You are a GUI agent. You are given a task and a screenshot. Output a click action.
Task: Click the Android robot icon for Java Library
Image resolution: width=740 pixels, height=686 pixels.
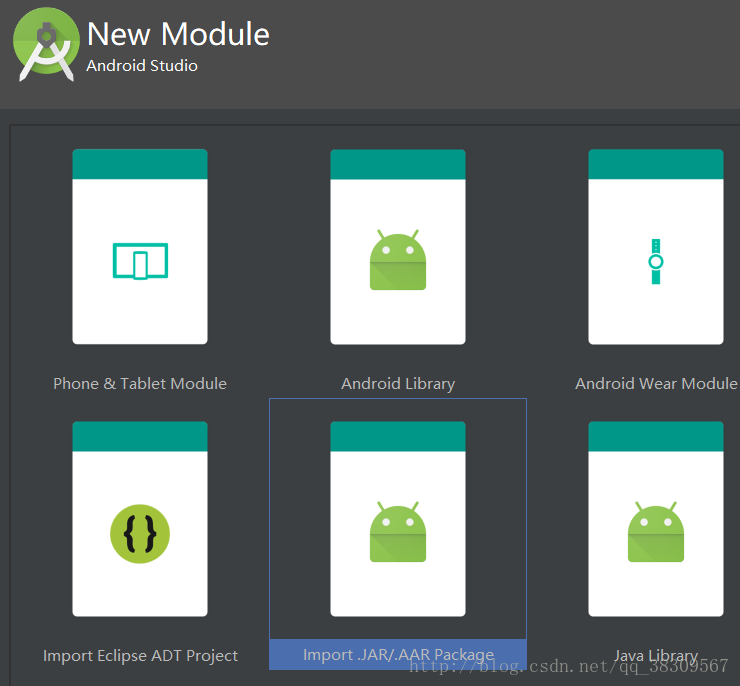point(656,532)
